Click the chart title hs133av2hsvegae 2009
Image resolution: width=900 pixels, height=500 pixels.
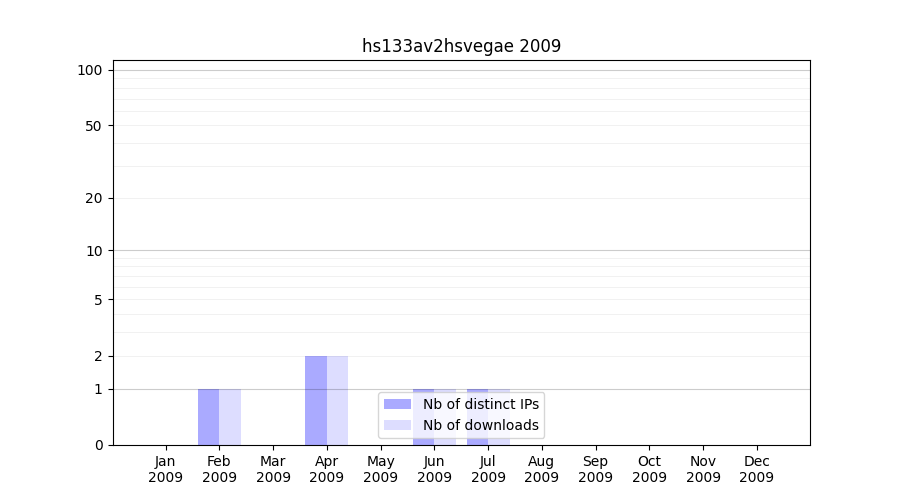[x=461, y=46]
